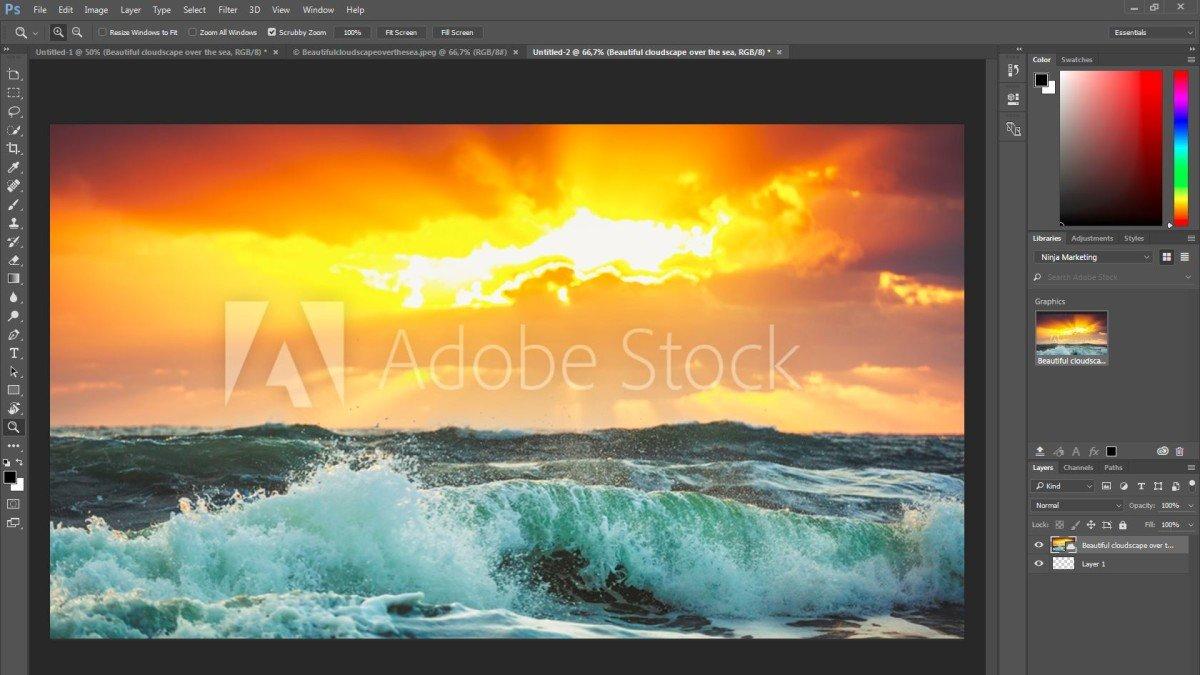This screenshot has height=675, width=1200.
Task: Choose the Pen tool
Action: coord(14,334)
